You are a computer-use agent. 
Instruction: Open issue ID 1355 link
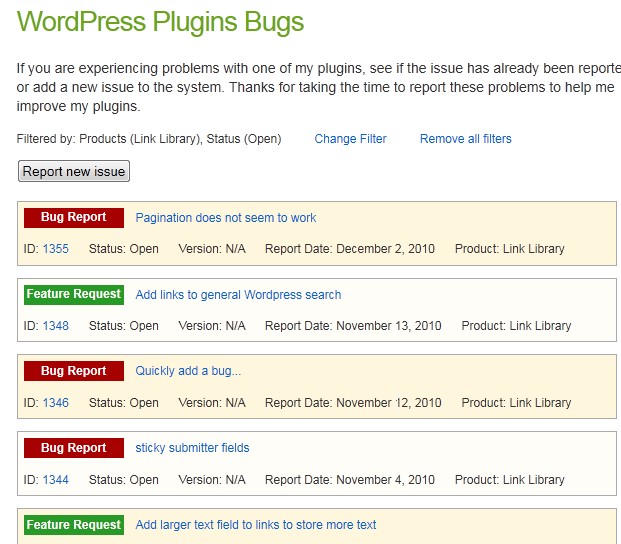(55, 249)
